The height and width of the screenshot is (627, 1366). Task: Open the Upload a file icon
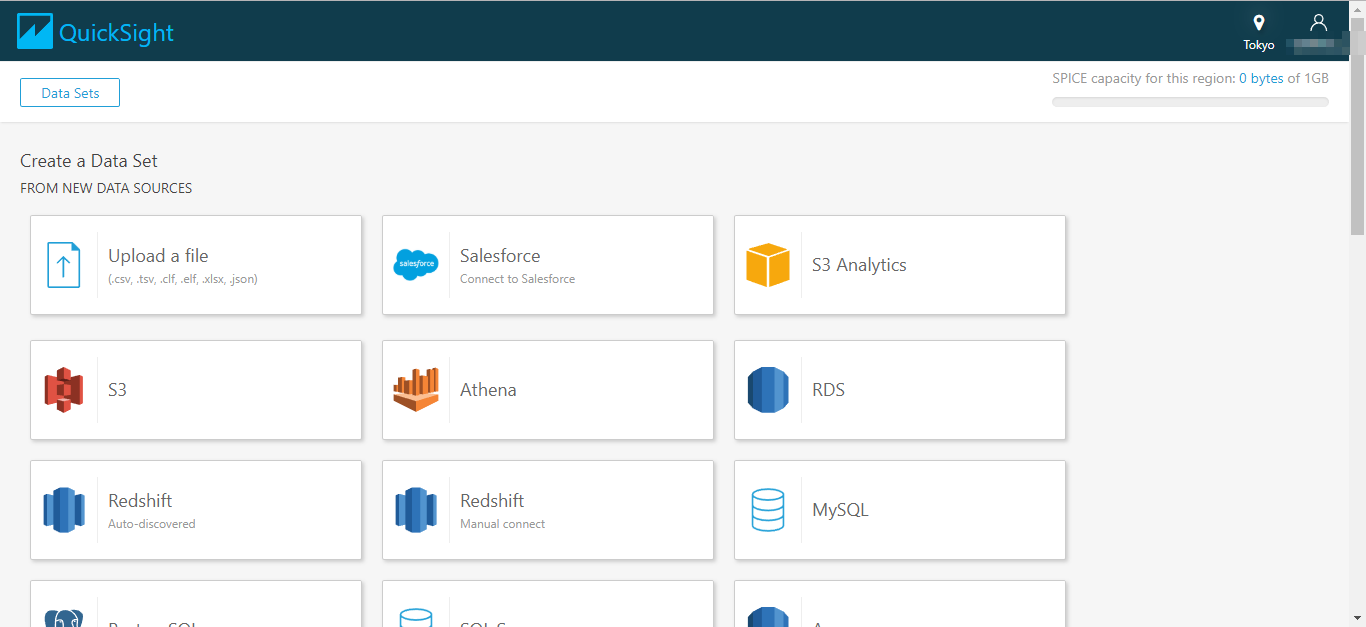(x=64, y=264)
